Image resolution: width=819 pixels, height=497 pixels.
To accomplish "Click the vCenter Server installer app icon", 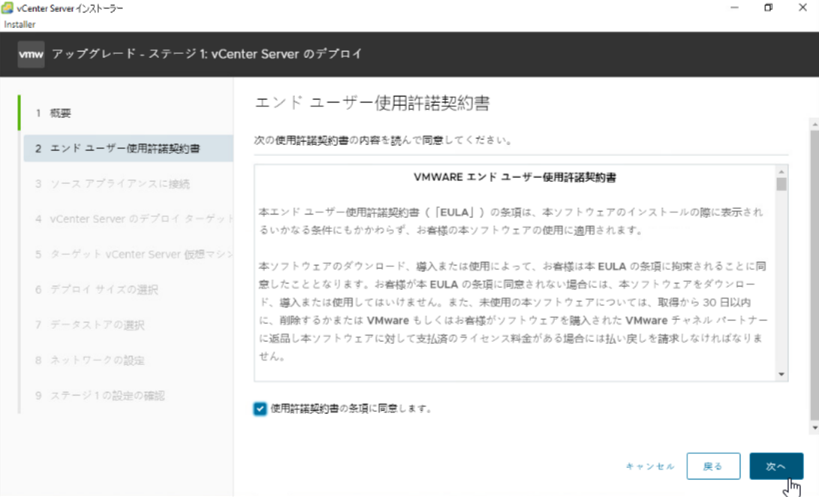I will 7,8.
